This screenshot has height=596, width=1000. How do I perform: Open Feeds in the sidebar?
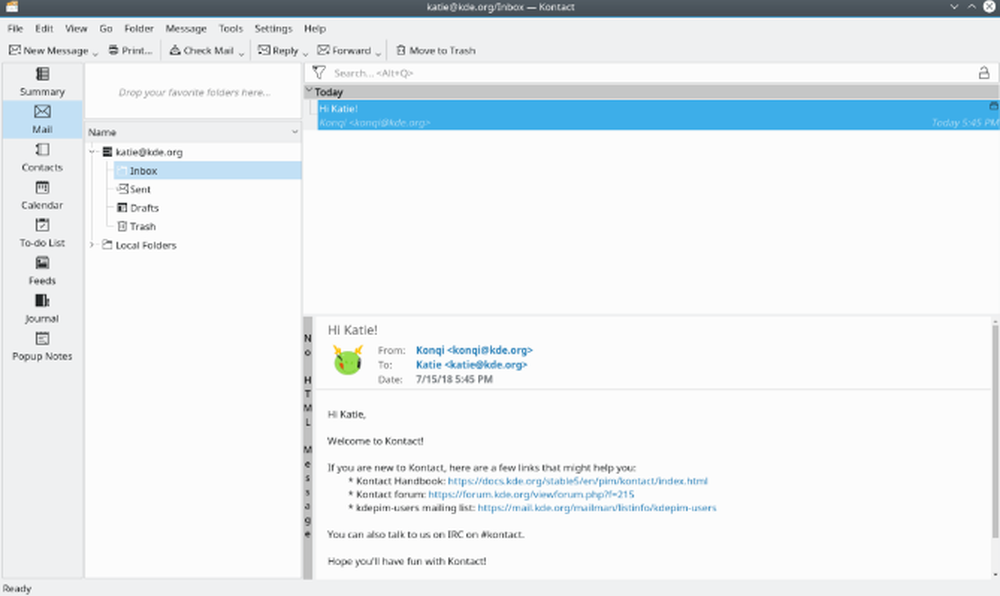tap(42, 270)
